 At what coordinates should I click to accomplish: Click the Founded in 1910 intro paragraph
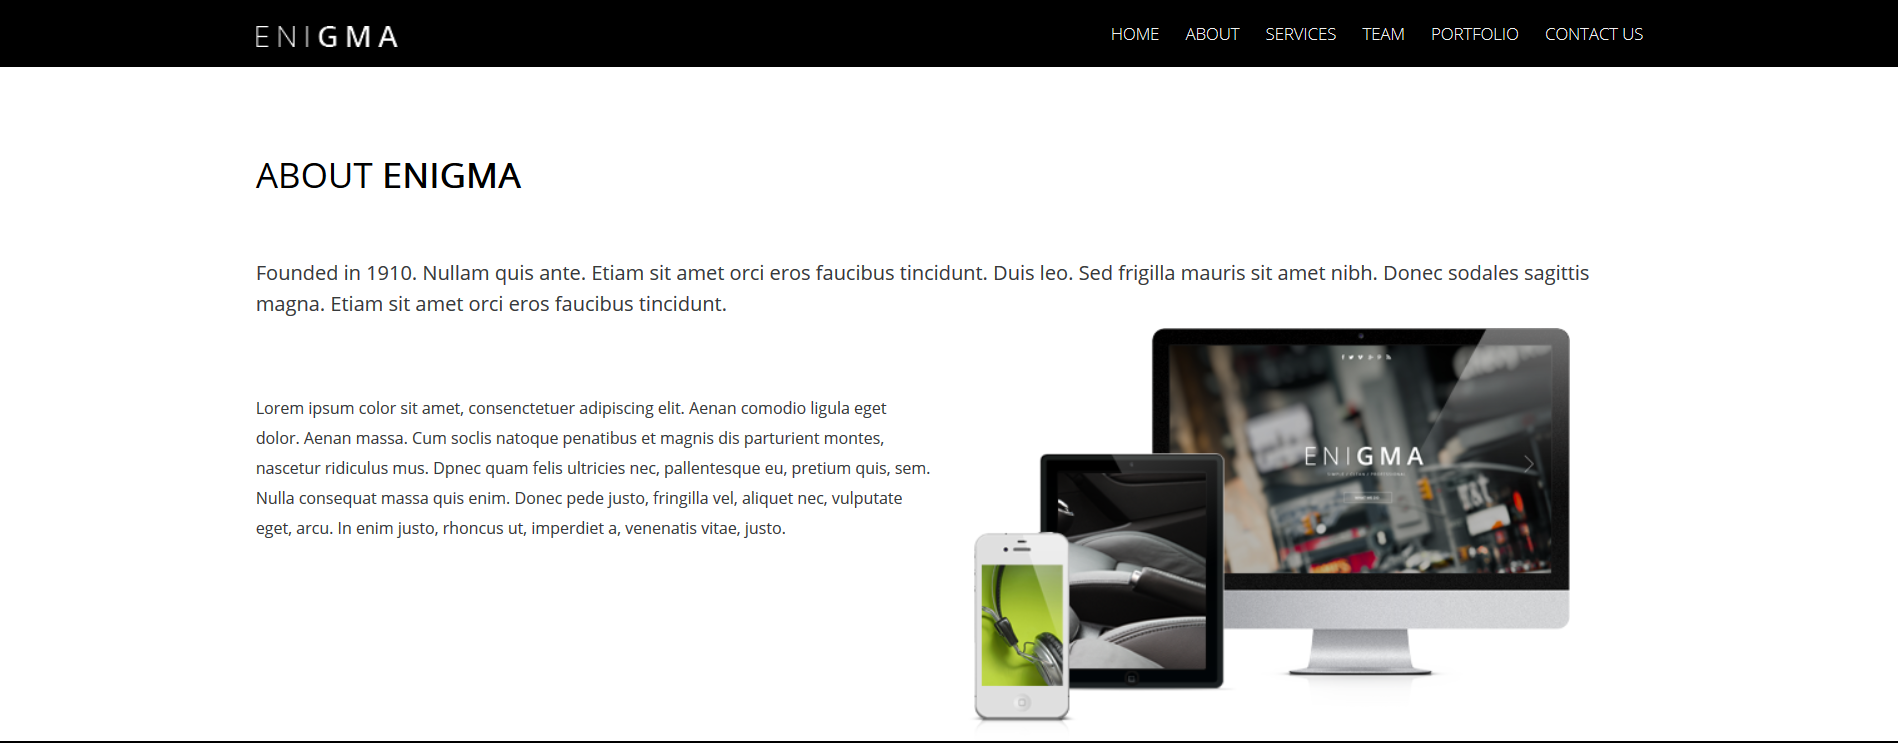922,288
